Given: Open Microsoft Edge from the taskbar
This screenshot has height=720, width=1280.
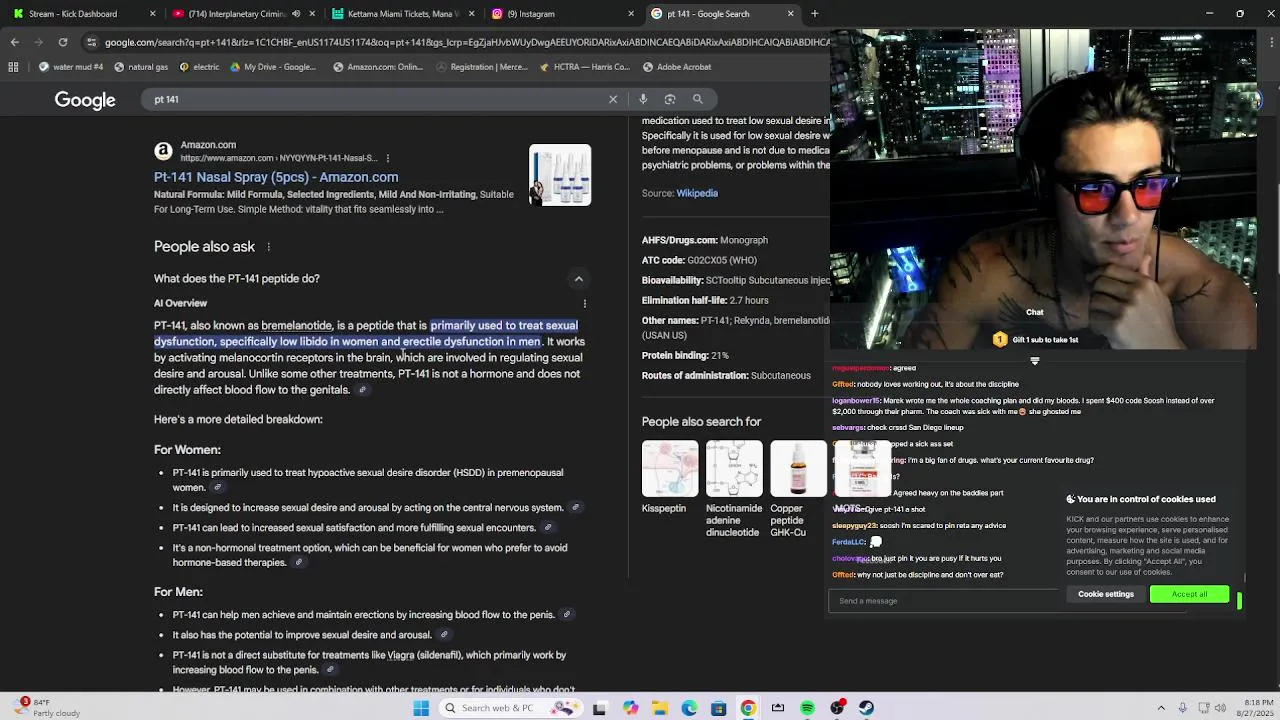Looking at the screenshot, I should [x=689, y=708].
